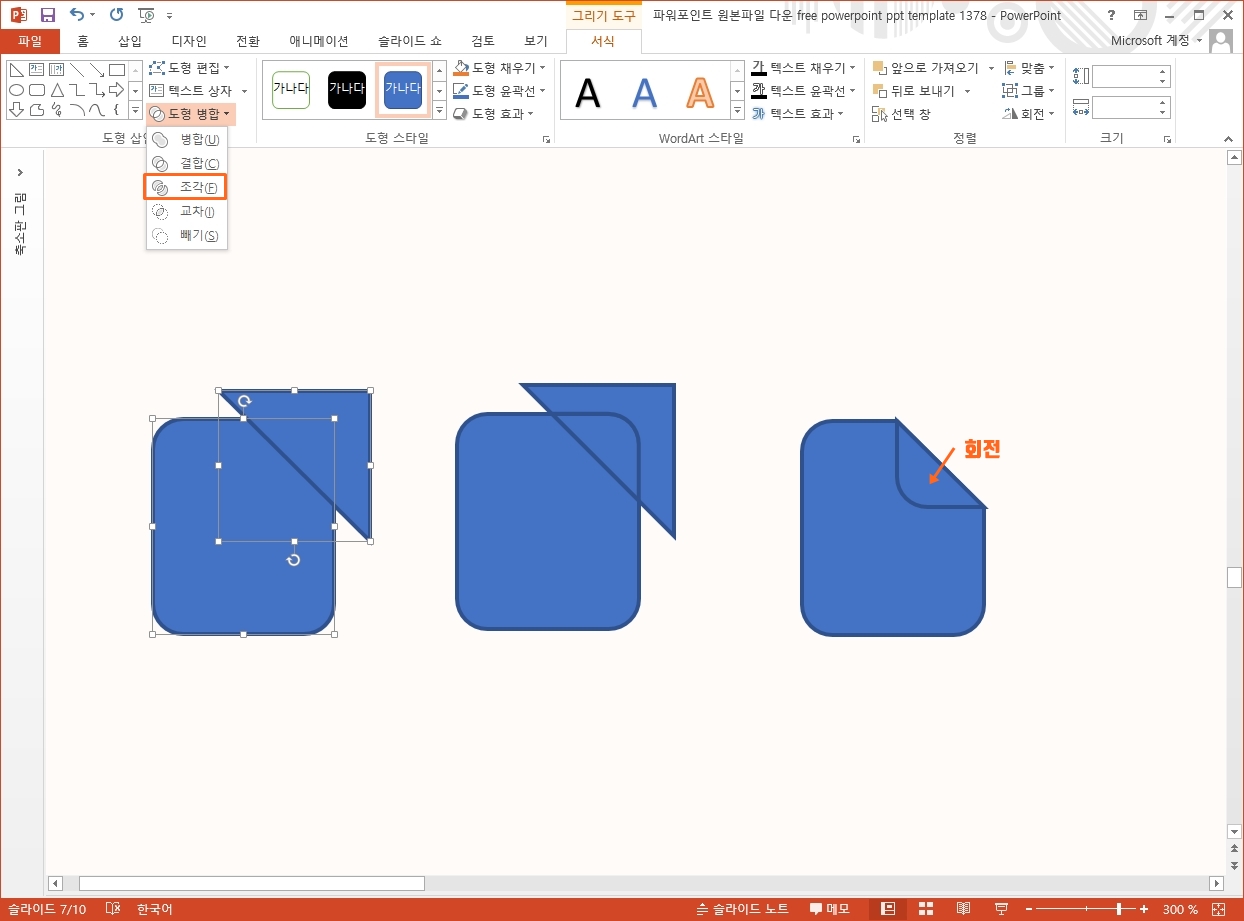Switch to Slide Sorter view icon
Viewport: 1244px width, 921px height.
(926, 909)
